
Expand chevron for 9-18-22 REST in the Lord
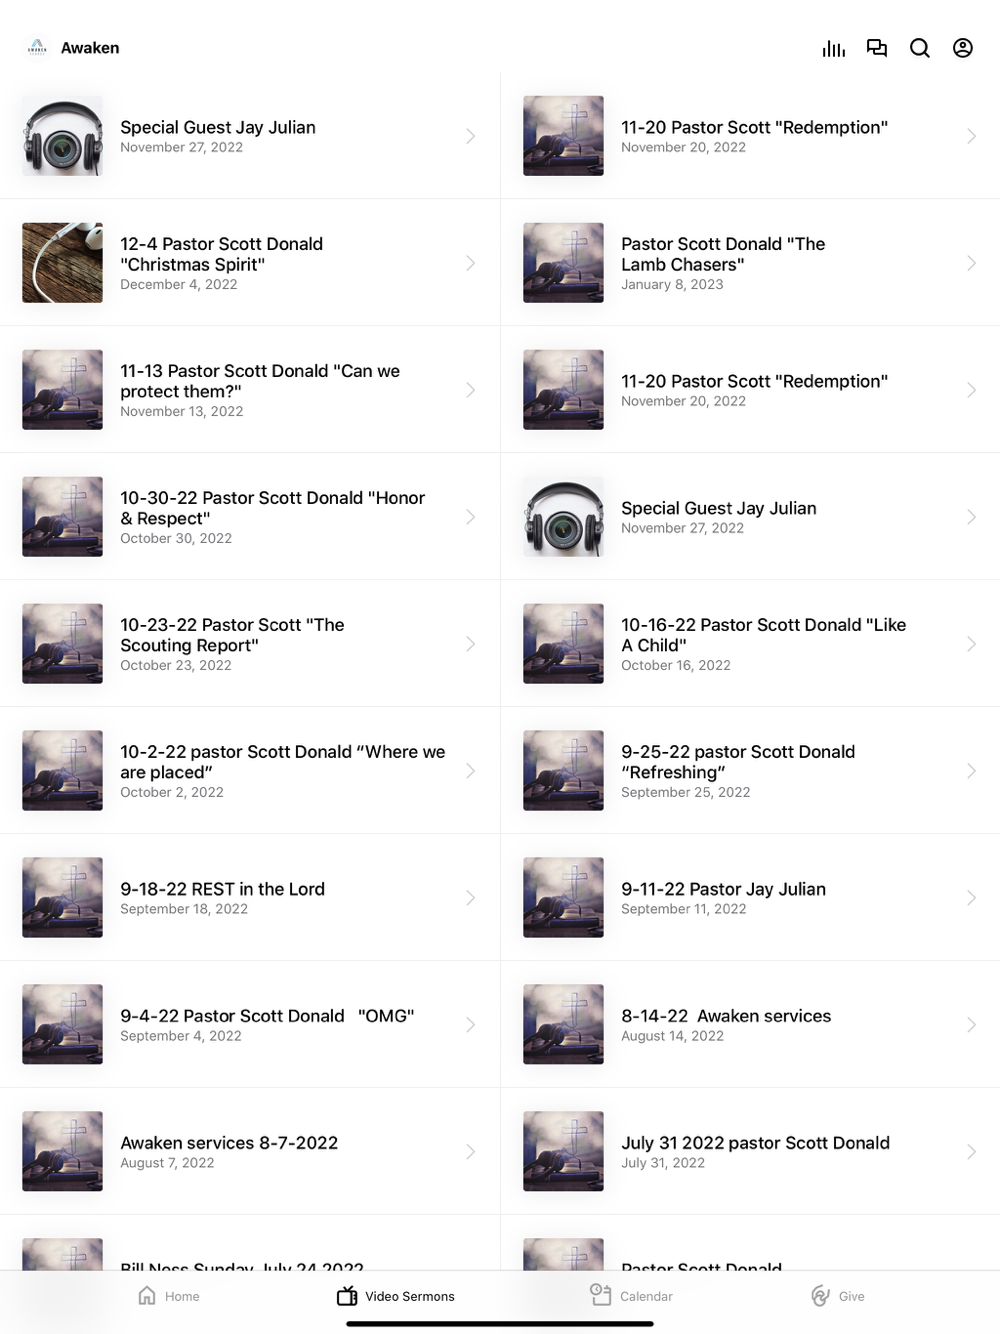[x=470, y=898]
